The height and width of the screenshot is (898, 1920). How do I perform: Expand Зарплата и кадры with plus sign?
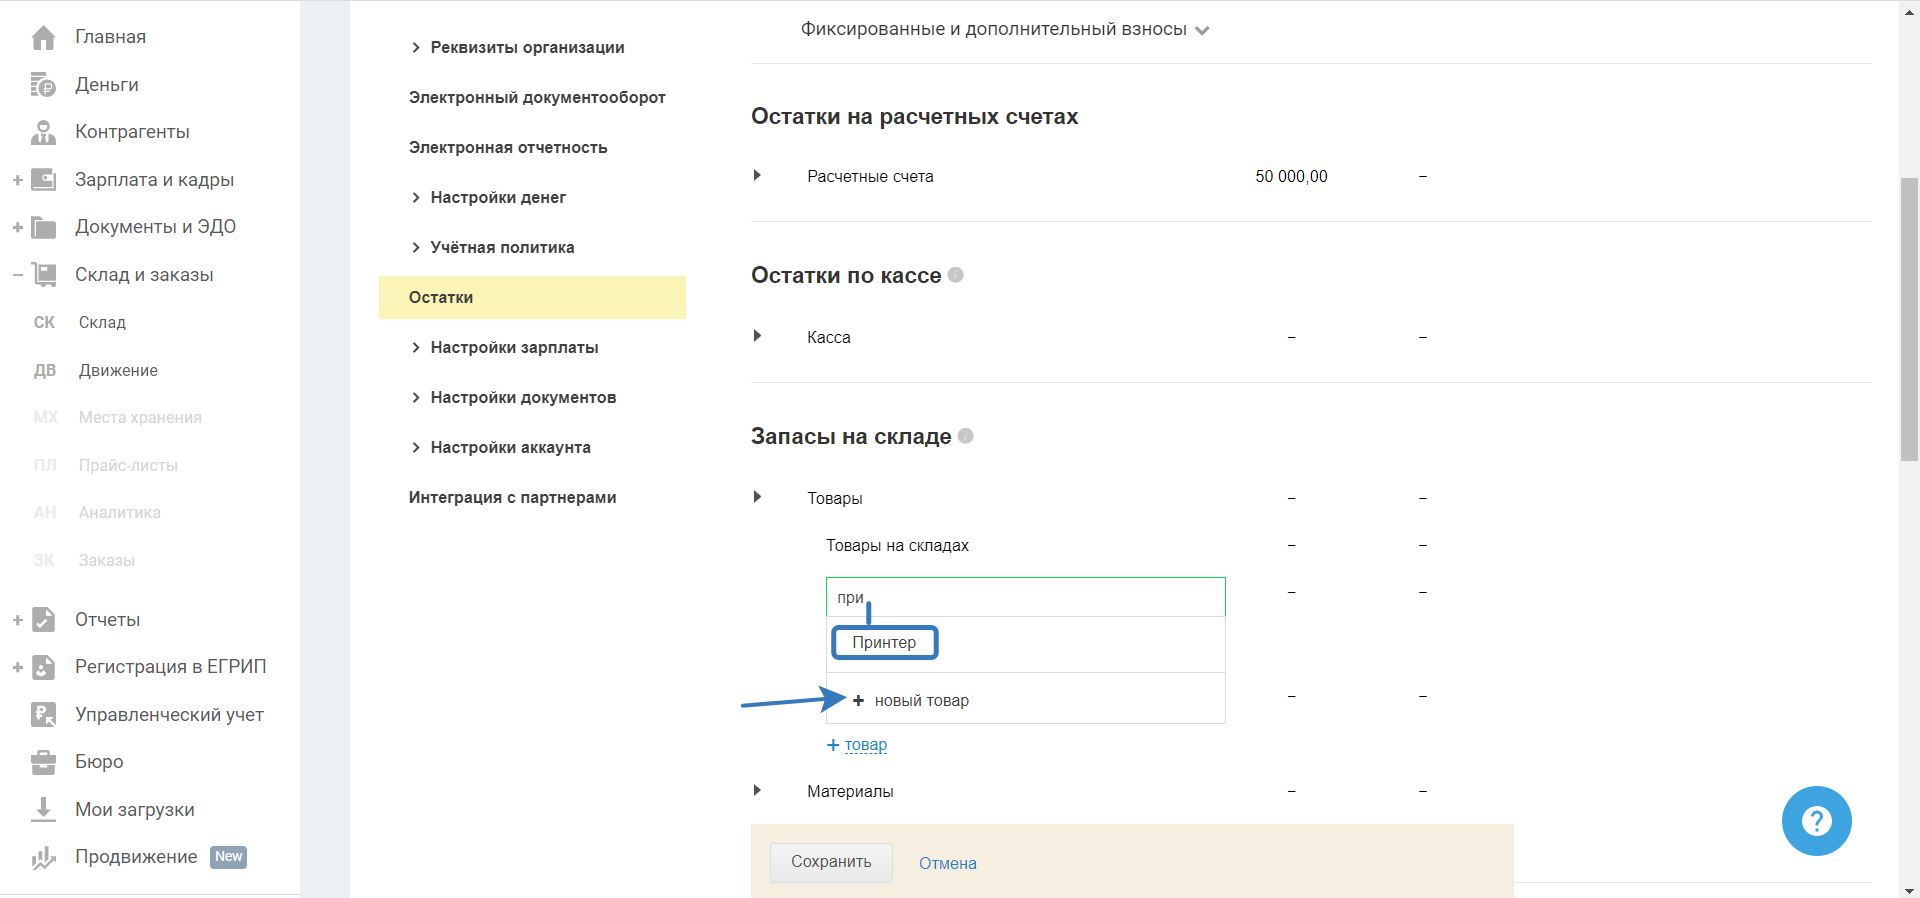point(17,180)
